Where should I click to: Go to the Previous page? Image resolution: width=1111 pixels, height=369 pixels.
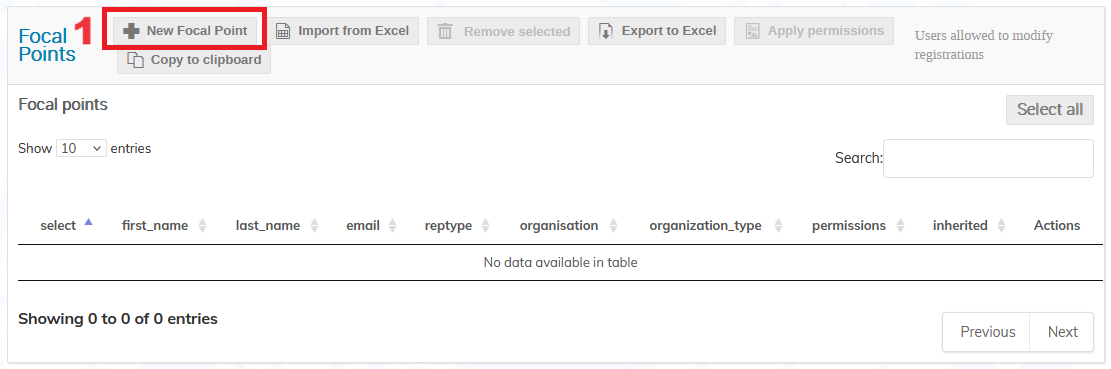(x=987, y=332)
